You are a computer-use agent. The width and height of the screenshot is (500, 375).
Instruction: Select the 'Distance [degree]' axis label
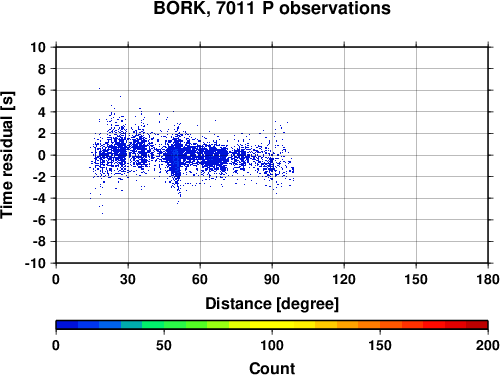coord(272,304)
